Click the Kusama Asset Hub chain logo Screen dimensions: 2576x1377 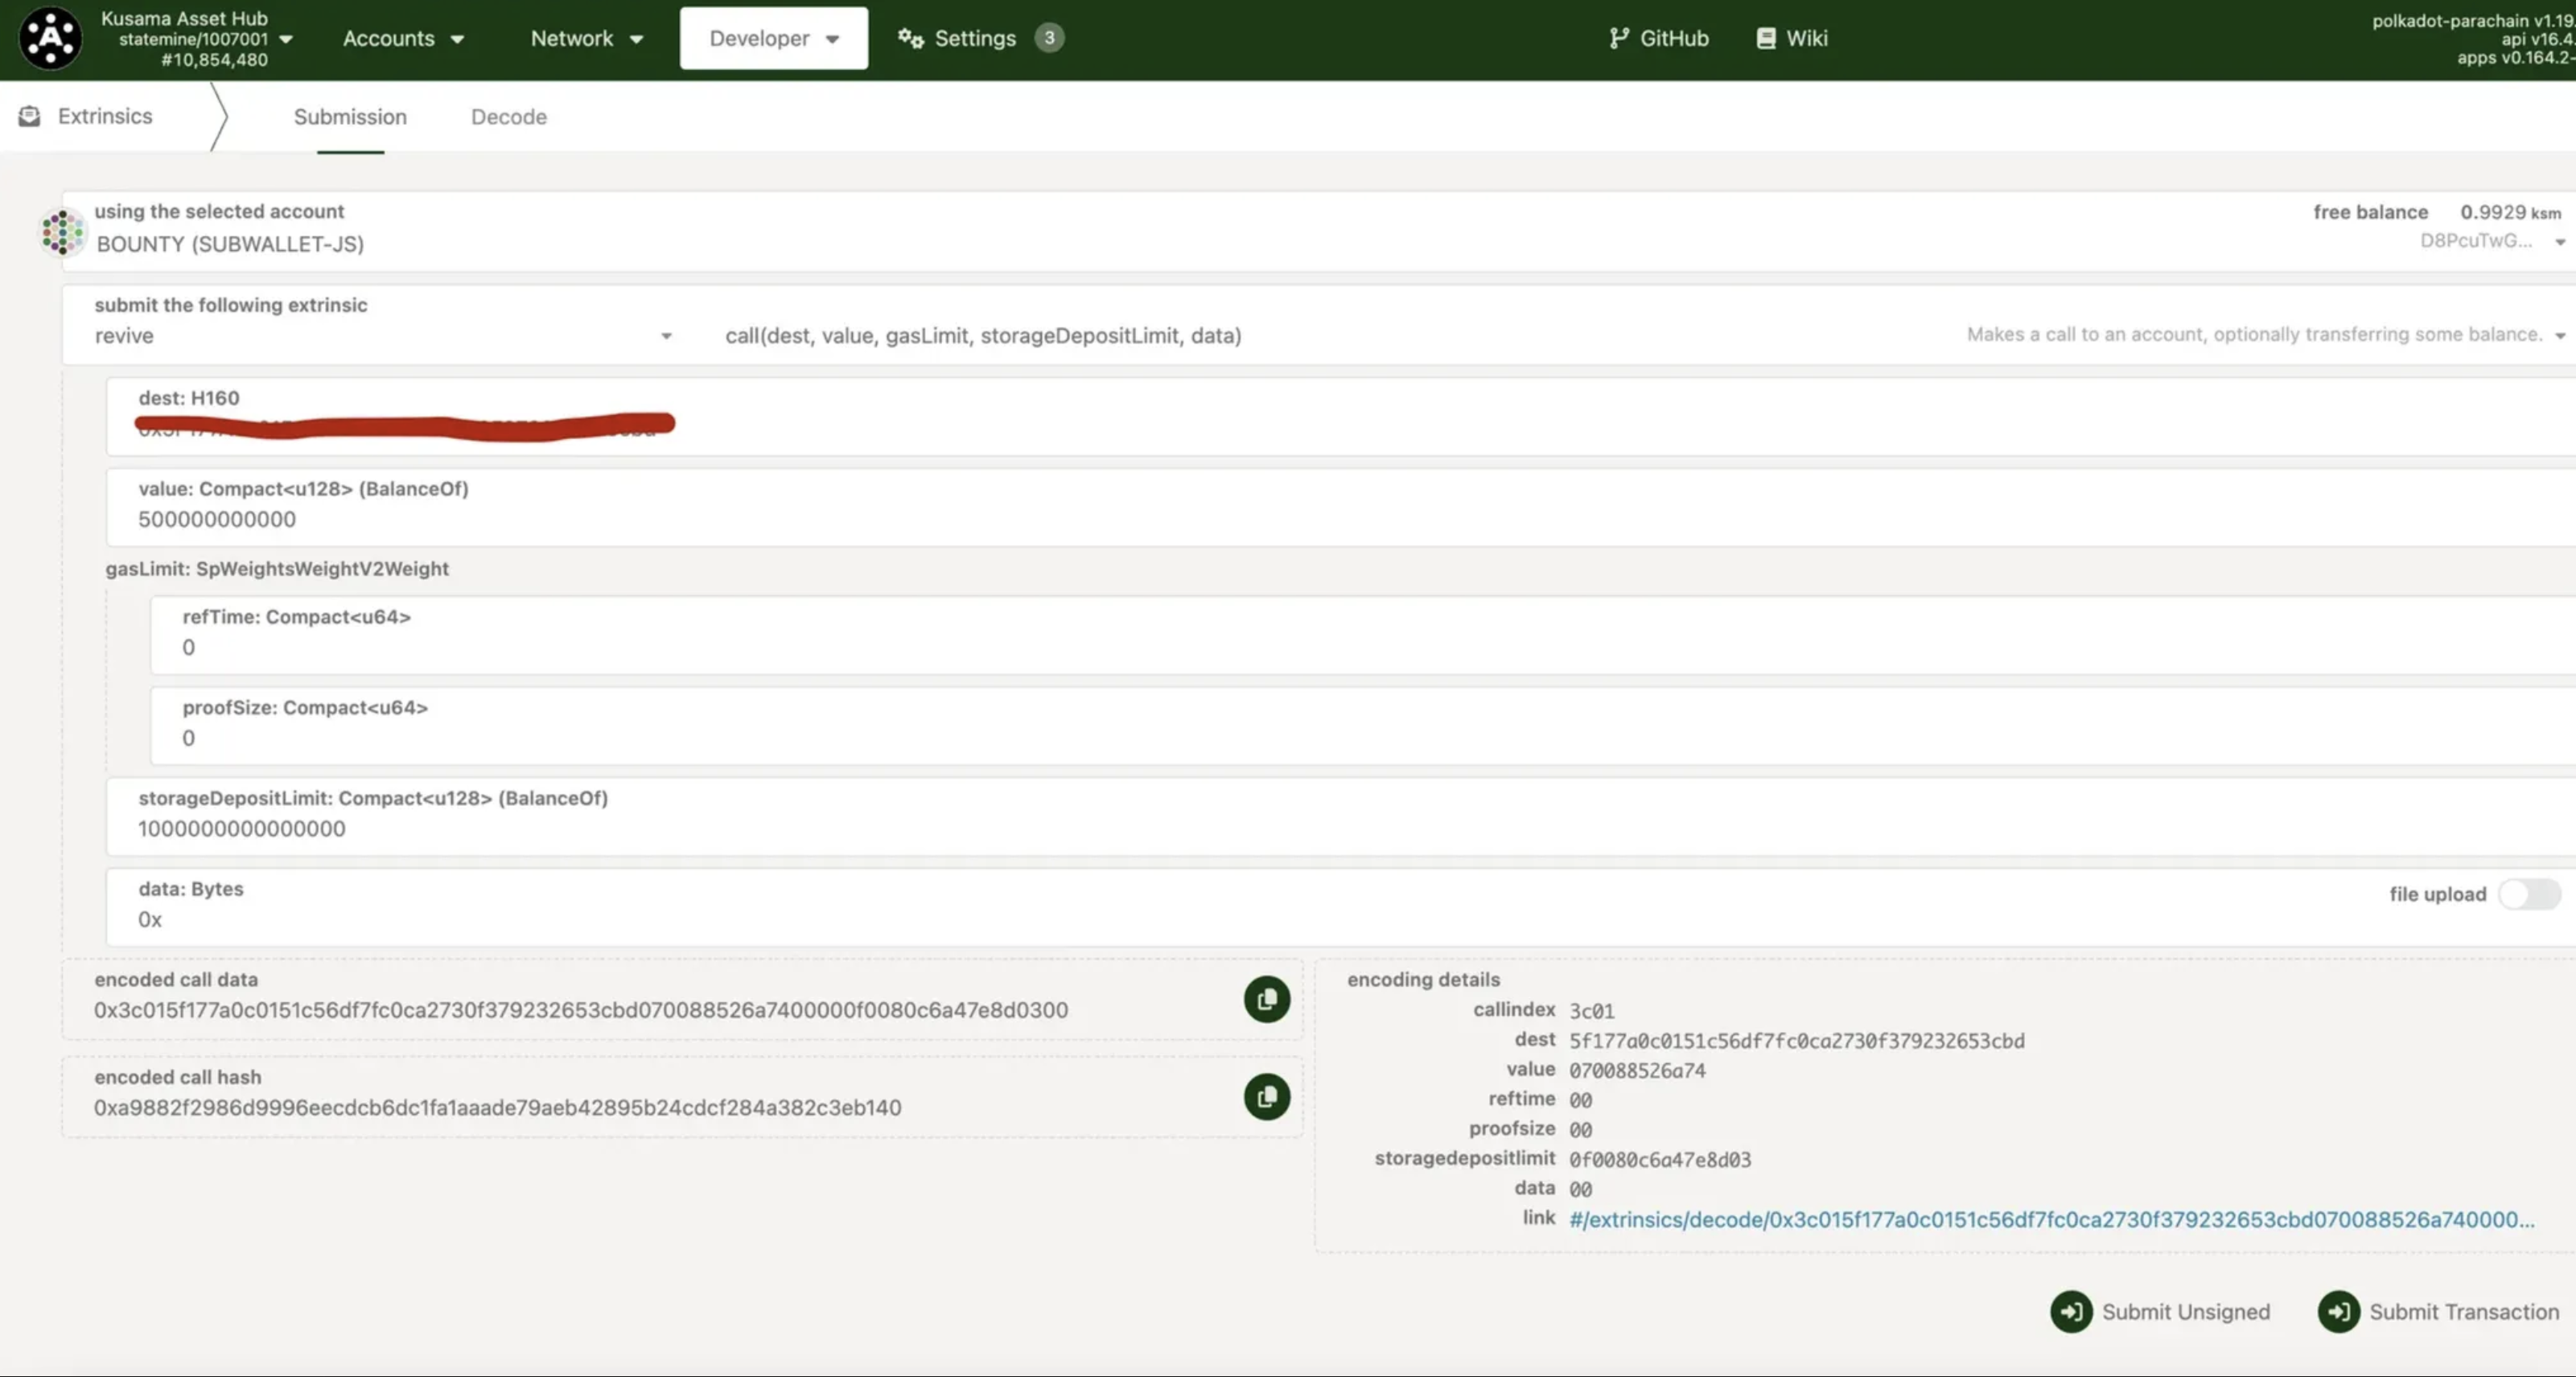point(50,38)
